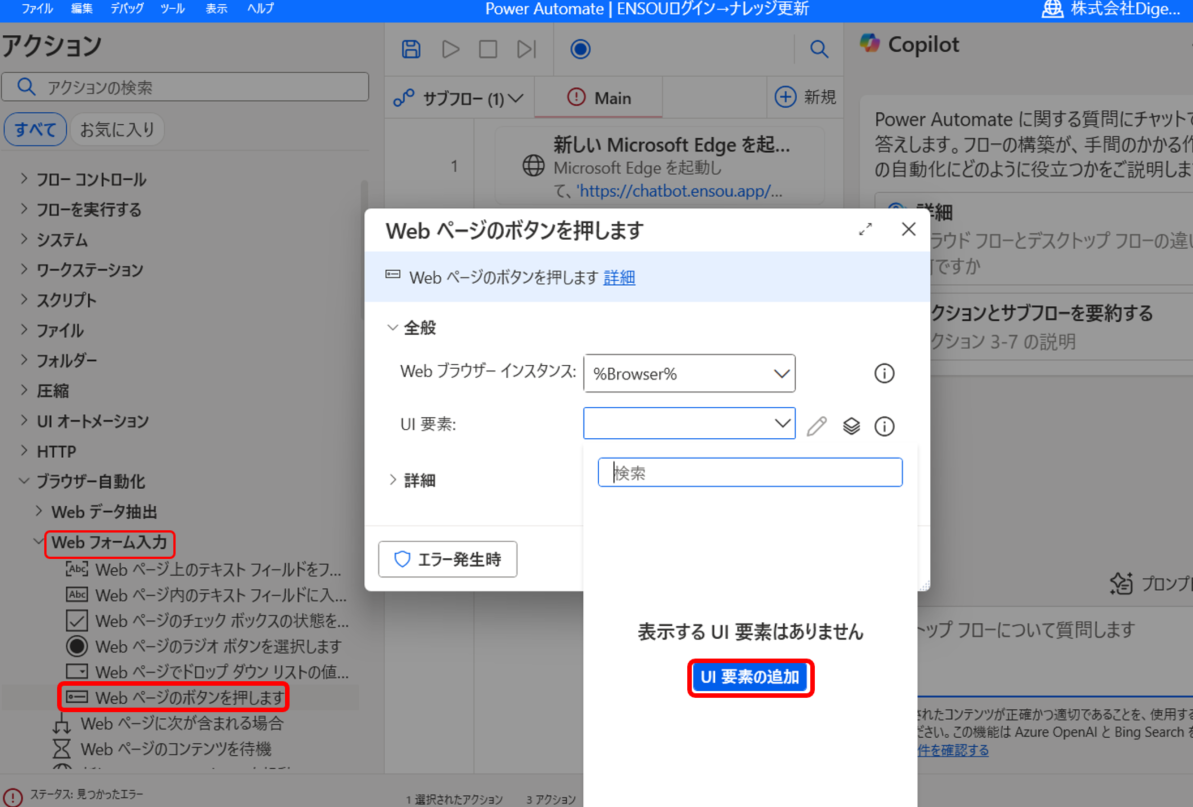The width and height of the screenshot is (1193, 807).
Task: Stop the flow with the square icon
Action: 488,49
